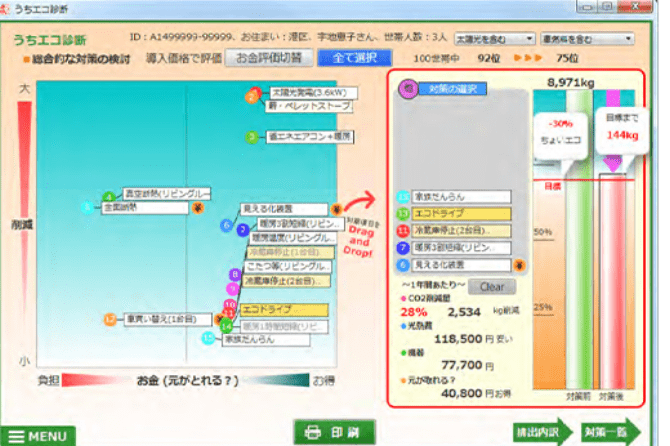Image resolution: width=670 pixels, height=446 pixels.
Task: Open the 車燃料を含む dropdown
Action: point(587,39)
